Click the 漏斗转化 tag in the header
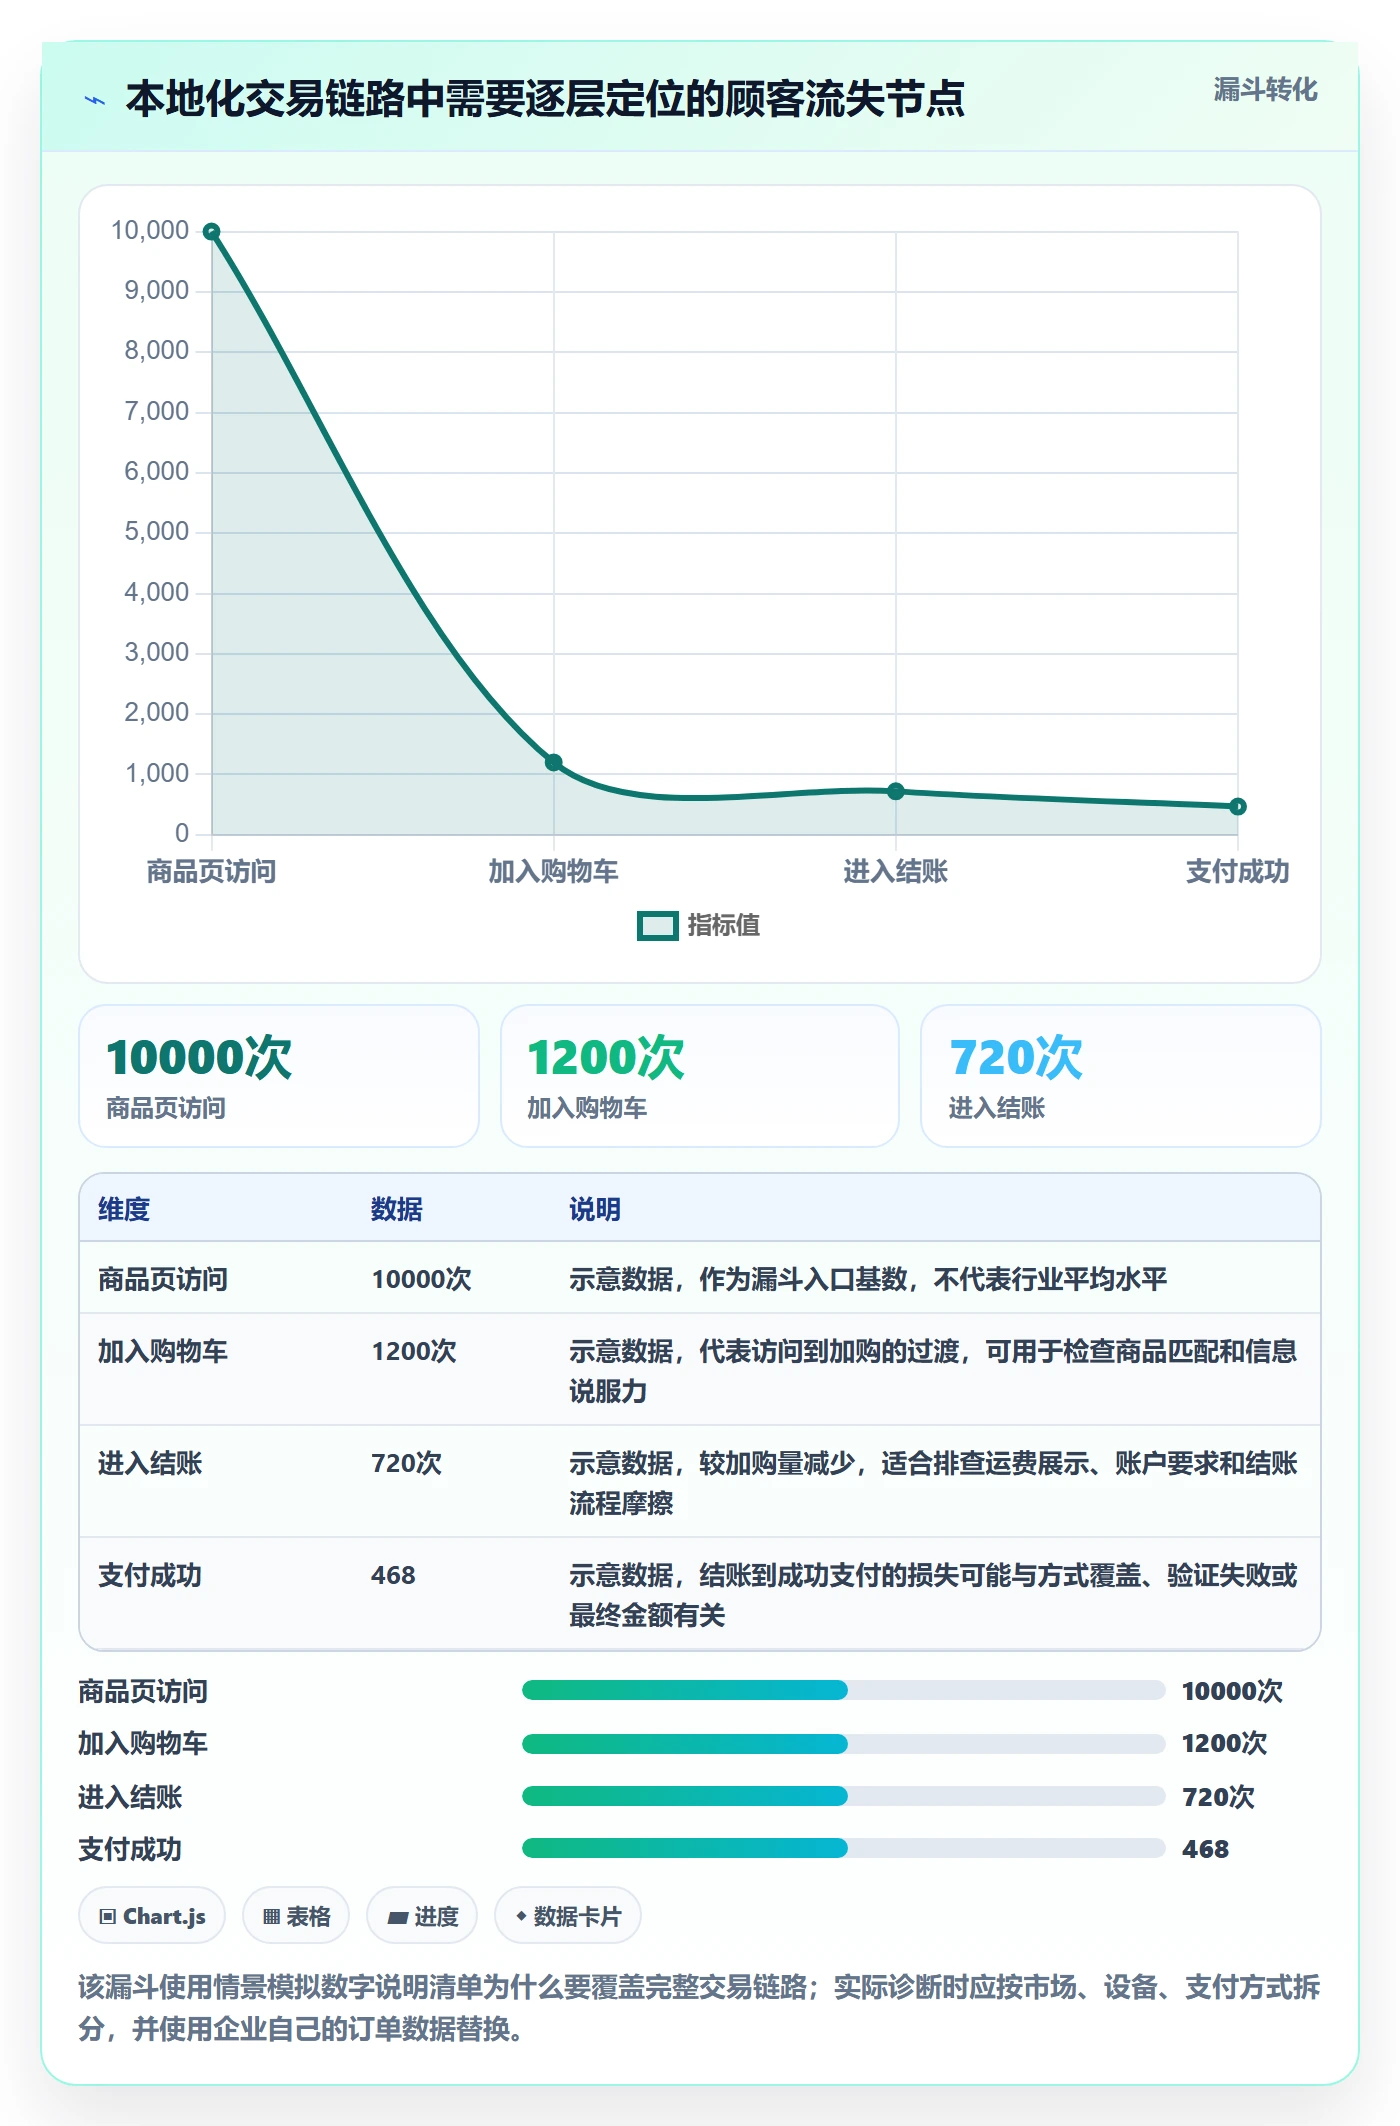1400x2126 pixels. coord(1265,90)
